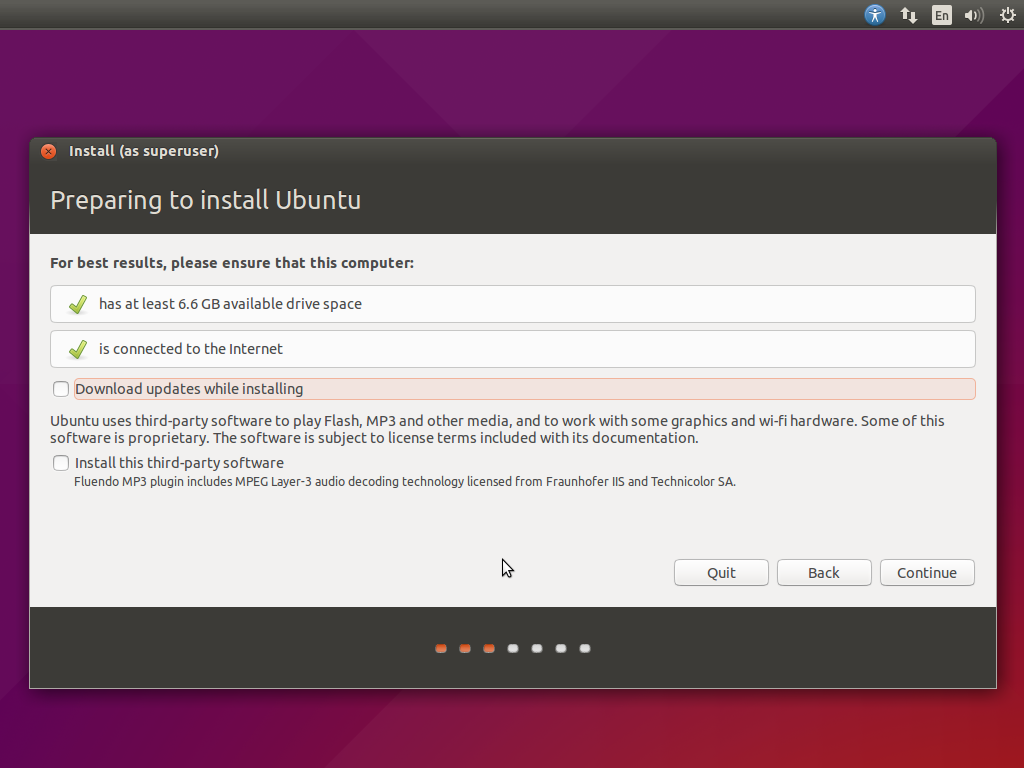Click the 6.6 GB drive space requirement row
The height and width of the screenshot is (768, 1024).
[x=512, y=304]
